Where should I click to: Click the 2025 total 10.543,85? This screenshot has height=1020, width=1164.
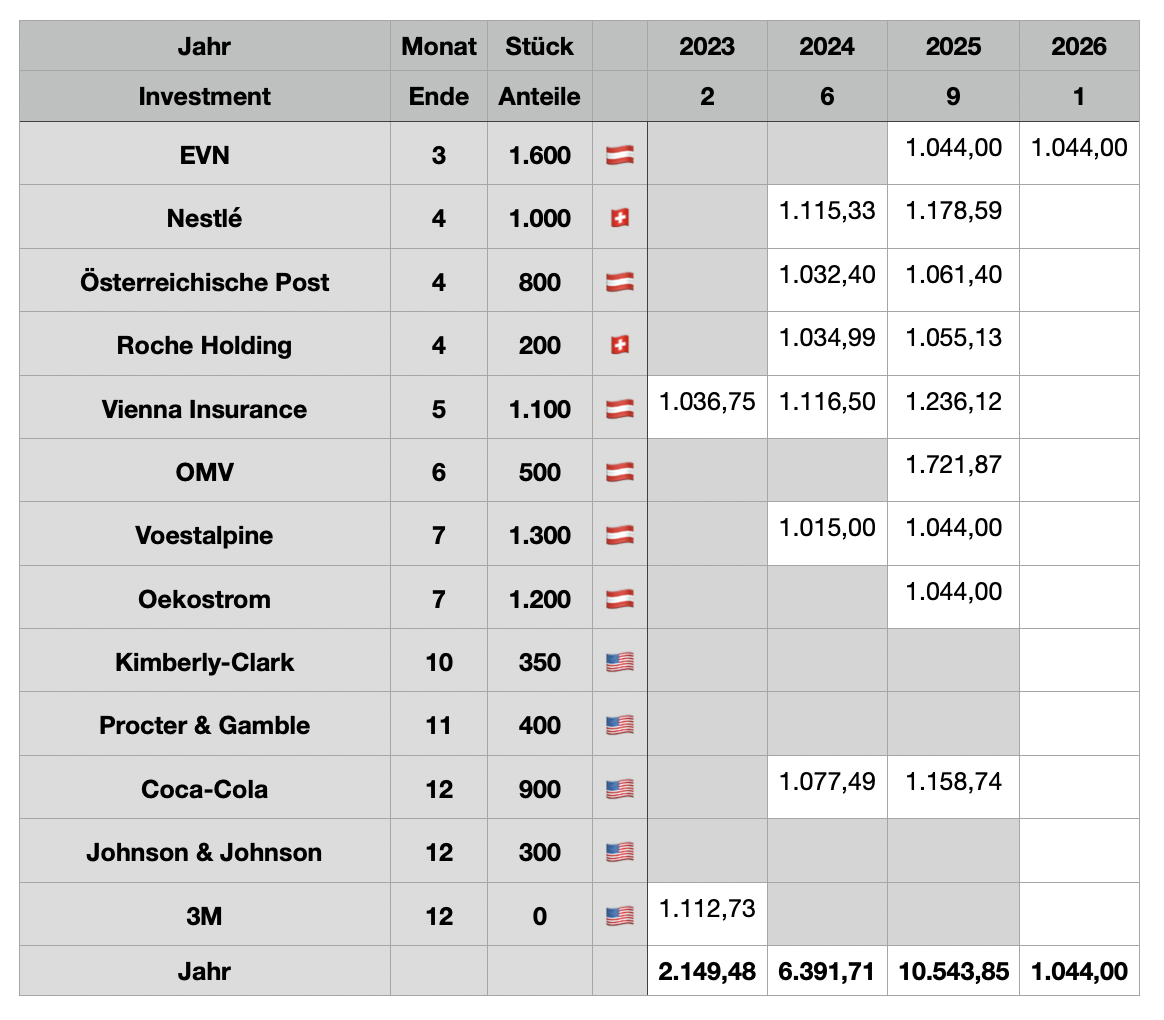tap(952, 971)
